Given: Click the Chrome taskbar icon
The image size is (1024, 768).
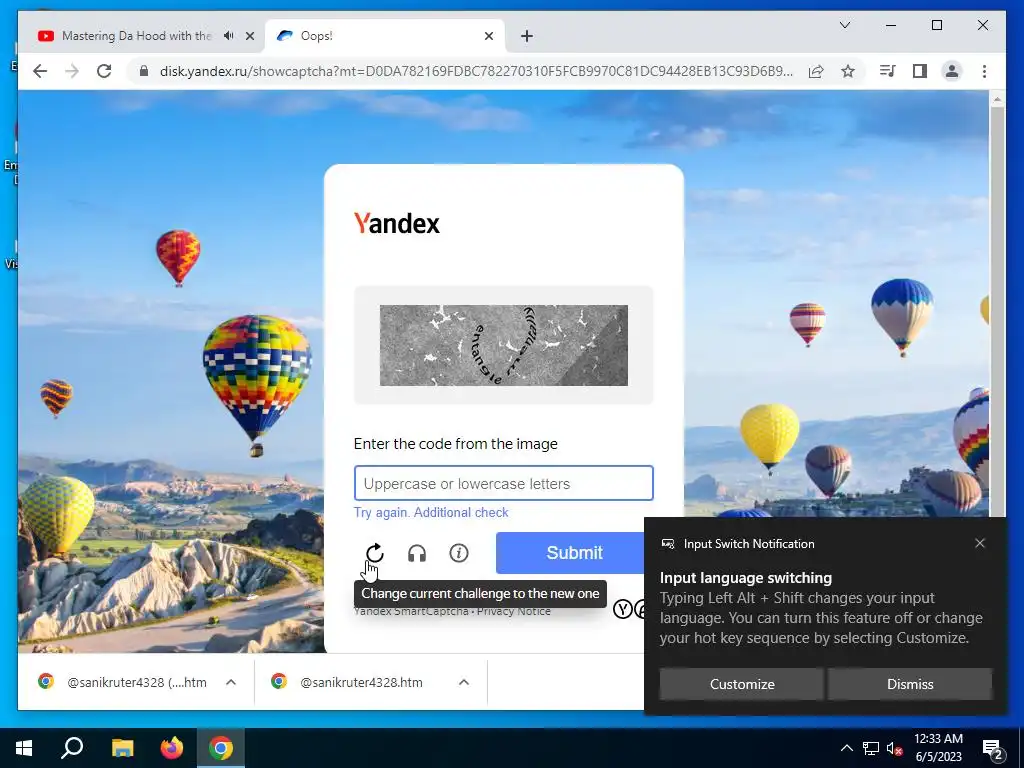Looking at the screenshot, I should click(221, 748).
